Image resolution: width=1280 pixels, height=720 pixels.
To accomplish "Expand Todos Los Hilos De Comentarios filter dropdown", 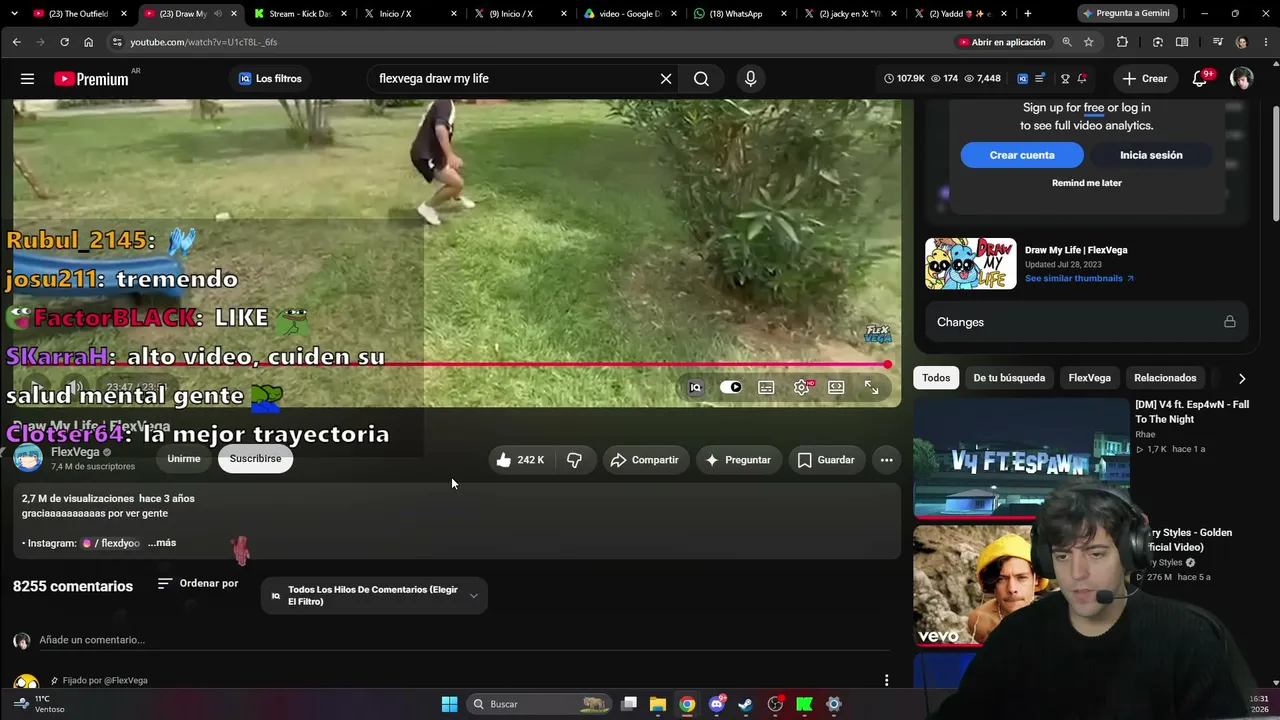I will click(x=374, y=596).
